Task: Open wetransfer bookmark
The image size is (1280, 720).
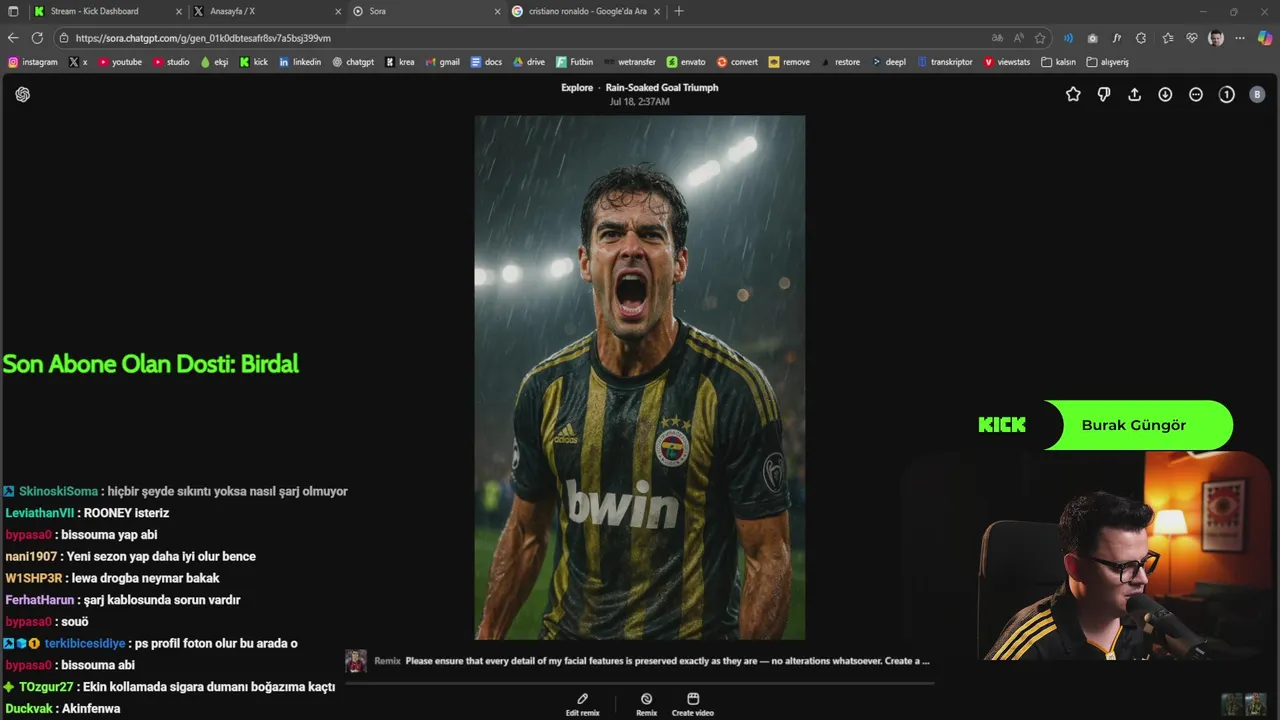Action: (x=630, y=62)
